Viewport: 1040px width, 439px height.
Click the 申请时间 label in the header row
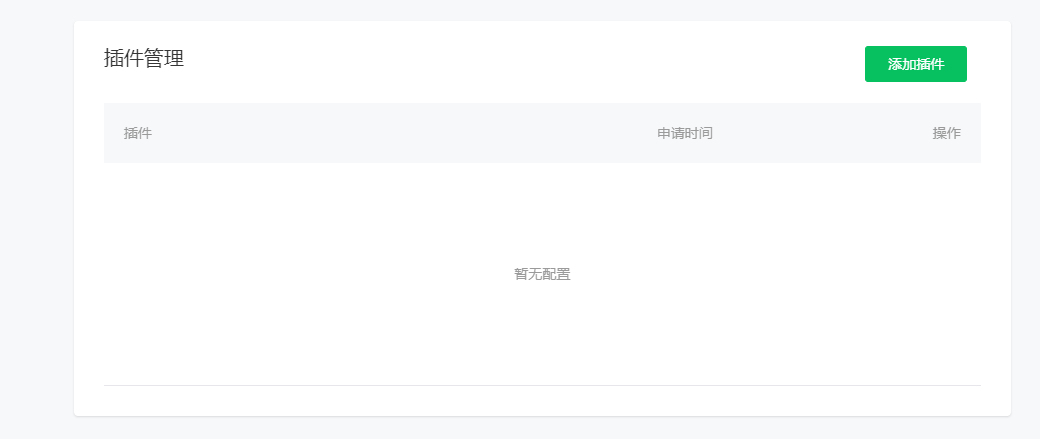click(684, 133)
